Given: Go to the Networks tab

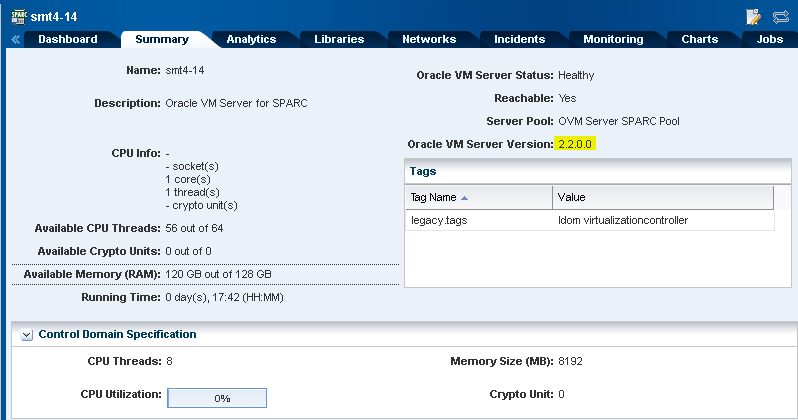Looking at the screenshot, I should coord(429,39).
